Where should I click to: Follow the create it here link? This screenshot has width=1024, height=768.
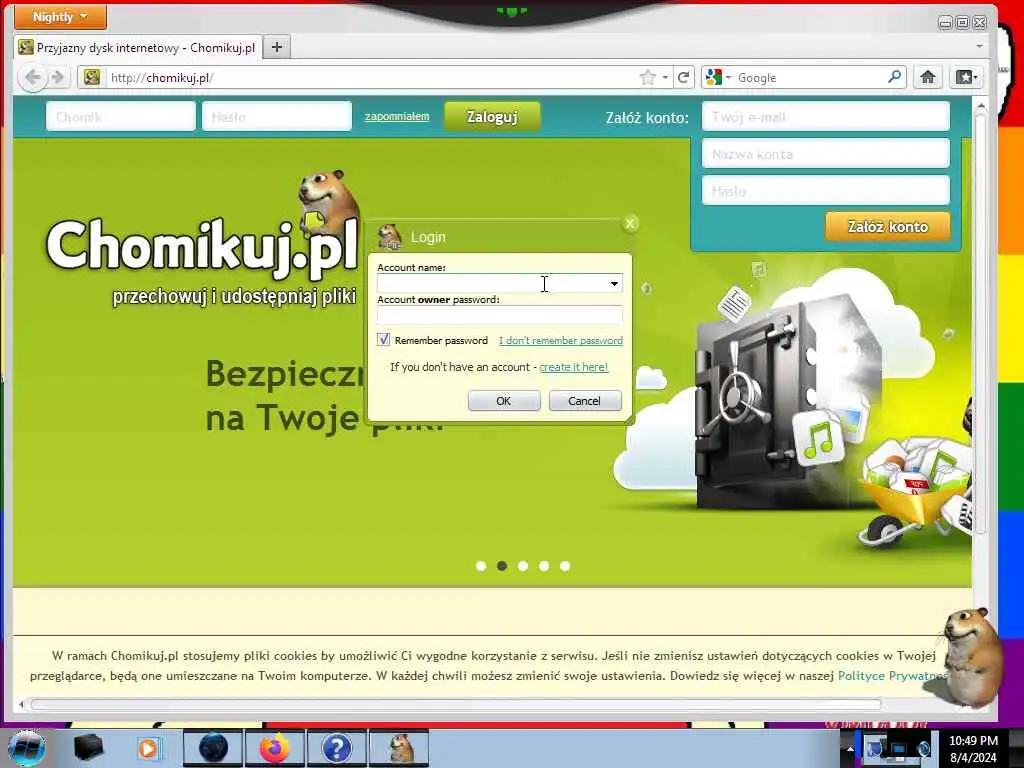[573, 367]
